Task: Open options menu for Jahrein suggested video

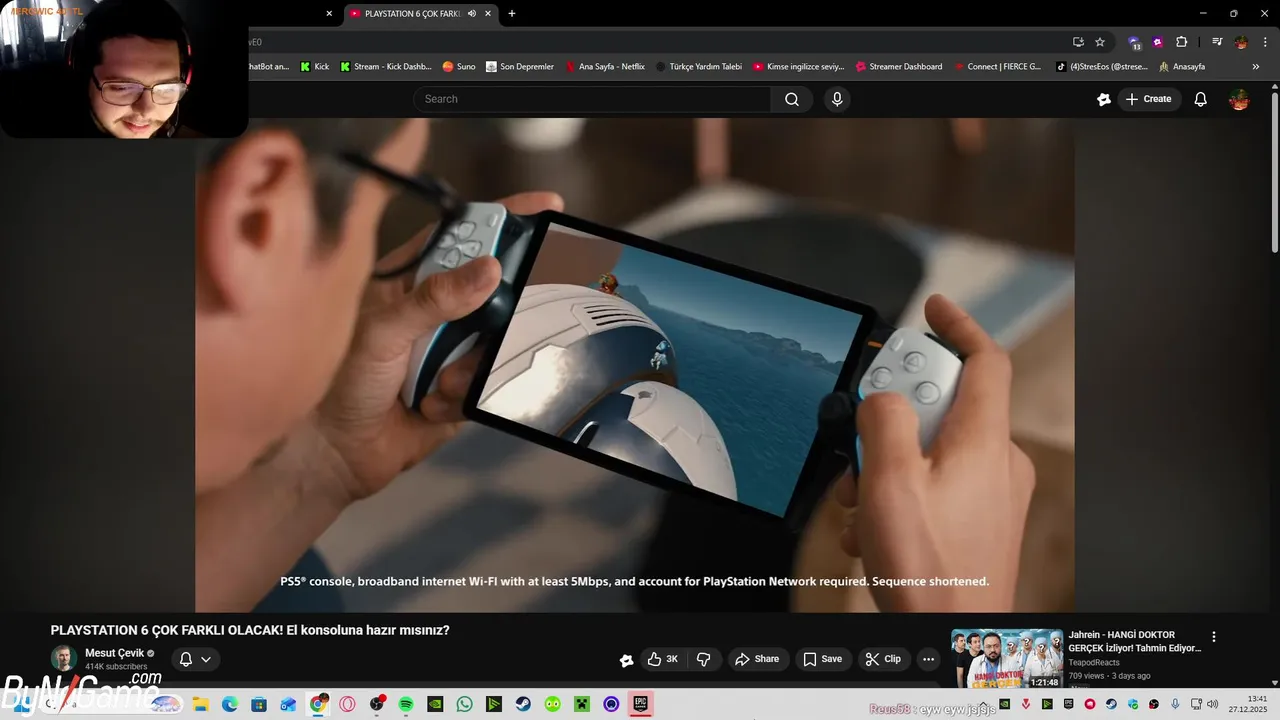Action: coord(1214,637)
